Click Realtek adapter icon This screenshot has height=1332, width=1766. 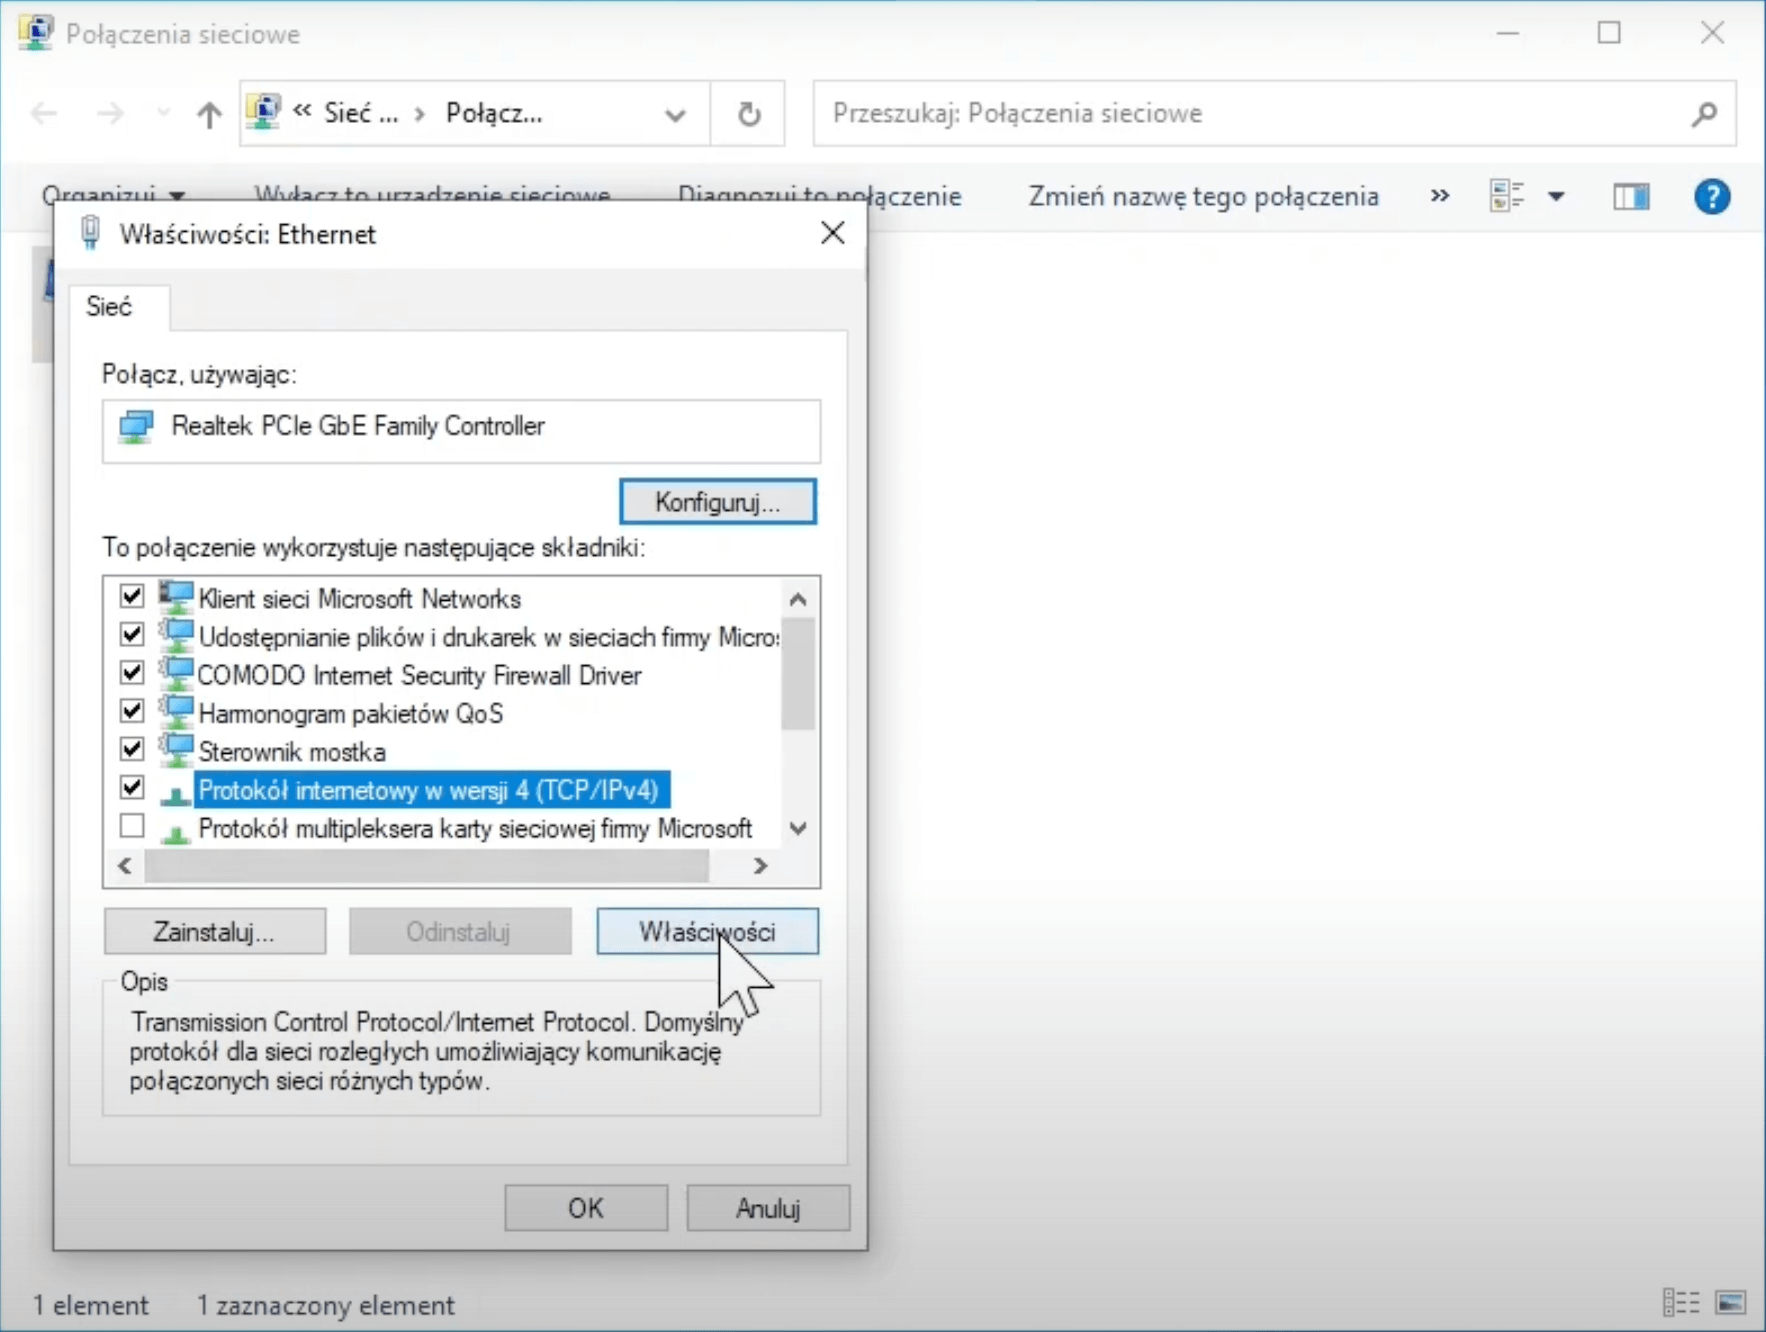coord(136,427)
